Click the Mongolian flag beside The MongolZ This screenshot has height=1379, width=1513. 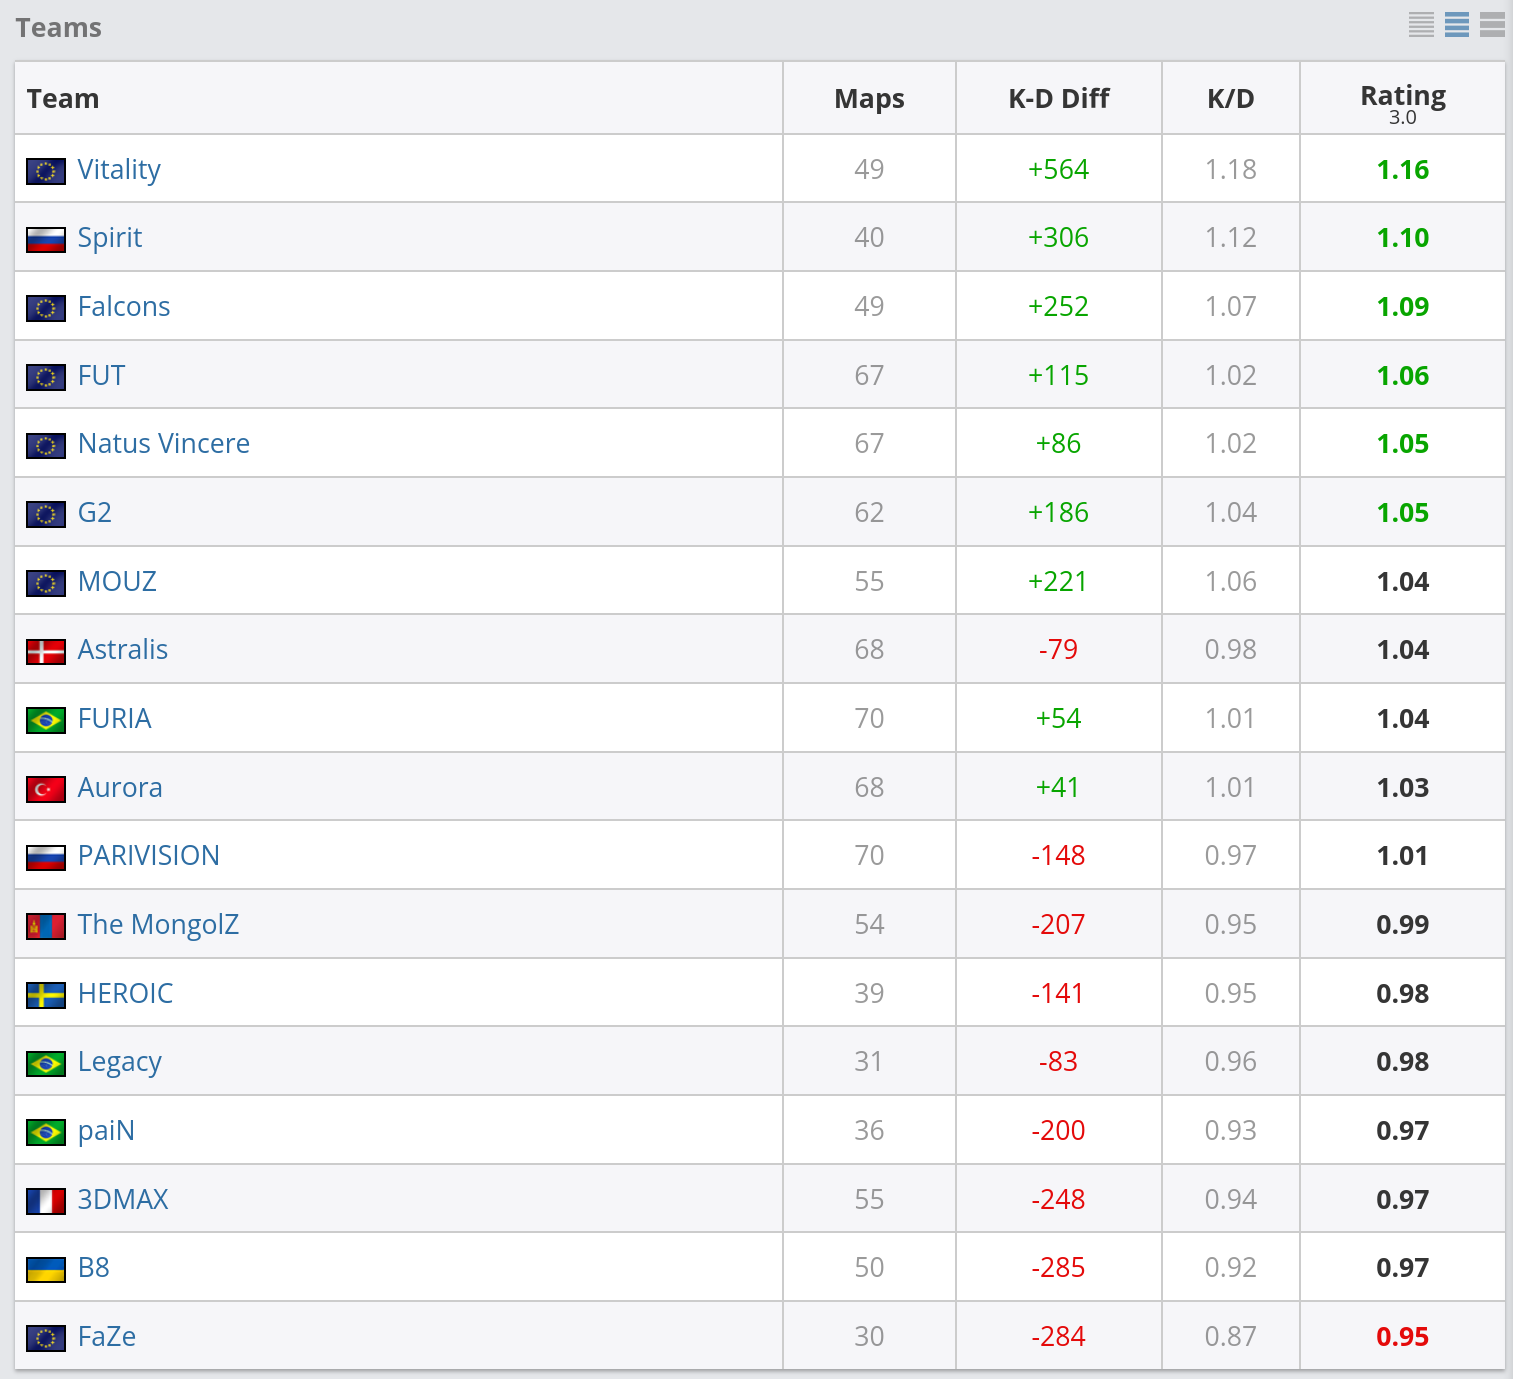click(x=46, y=926)
